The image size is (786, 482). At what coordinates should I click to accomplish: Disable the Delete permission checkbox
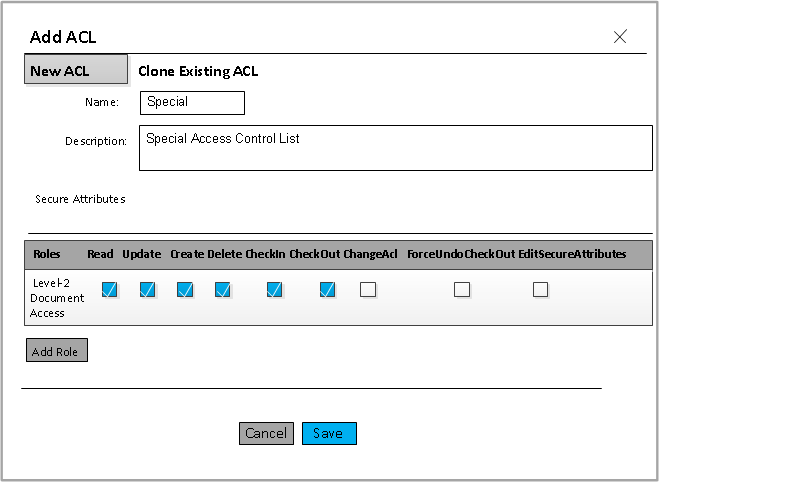pyautogui.click(x=223, y=290)
